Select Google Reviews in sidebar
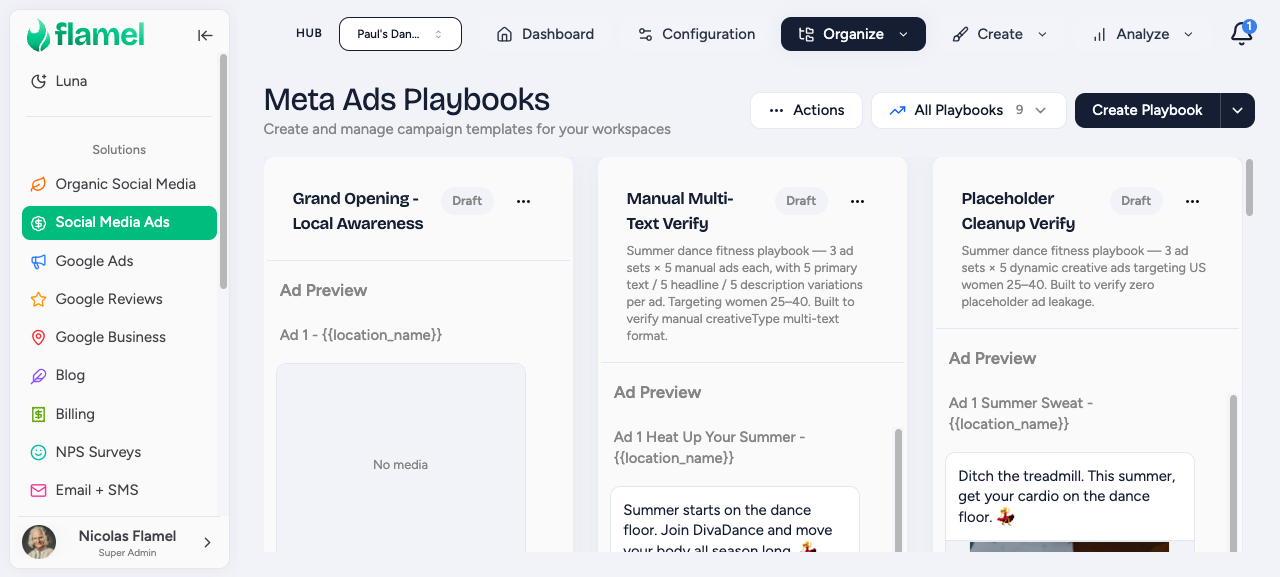 tap(119, 299)
